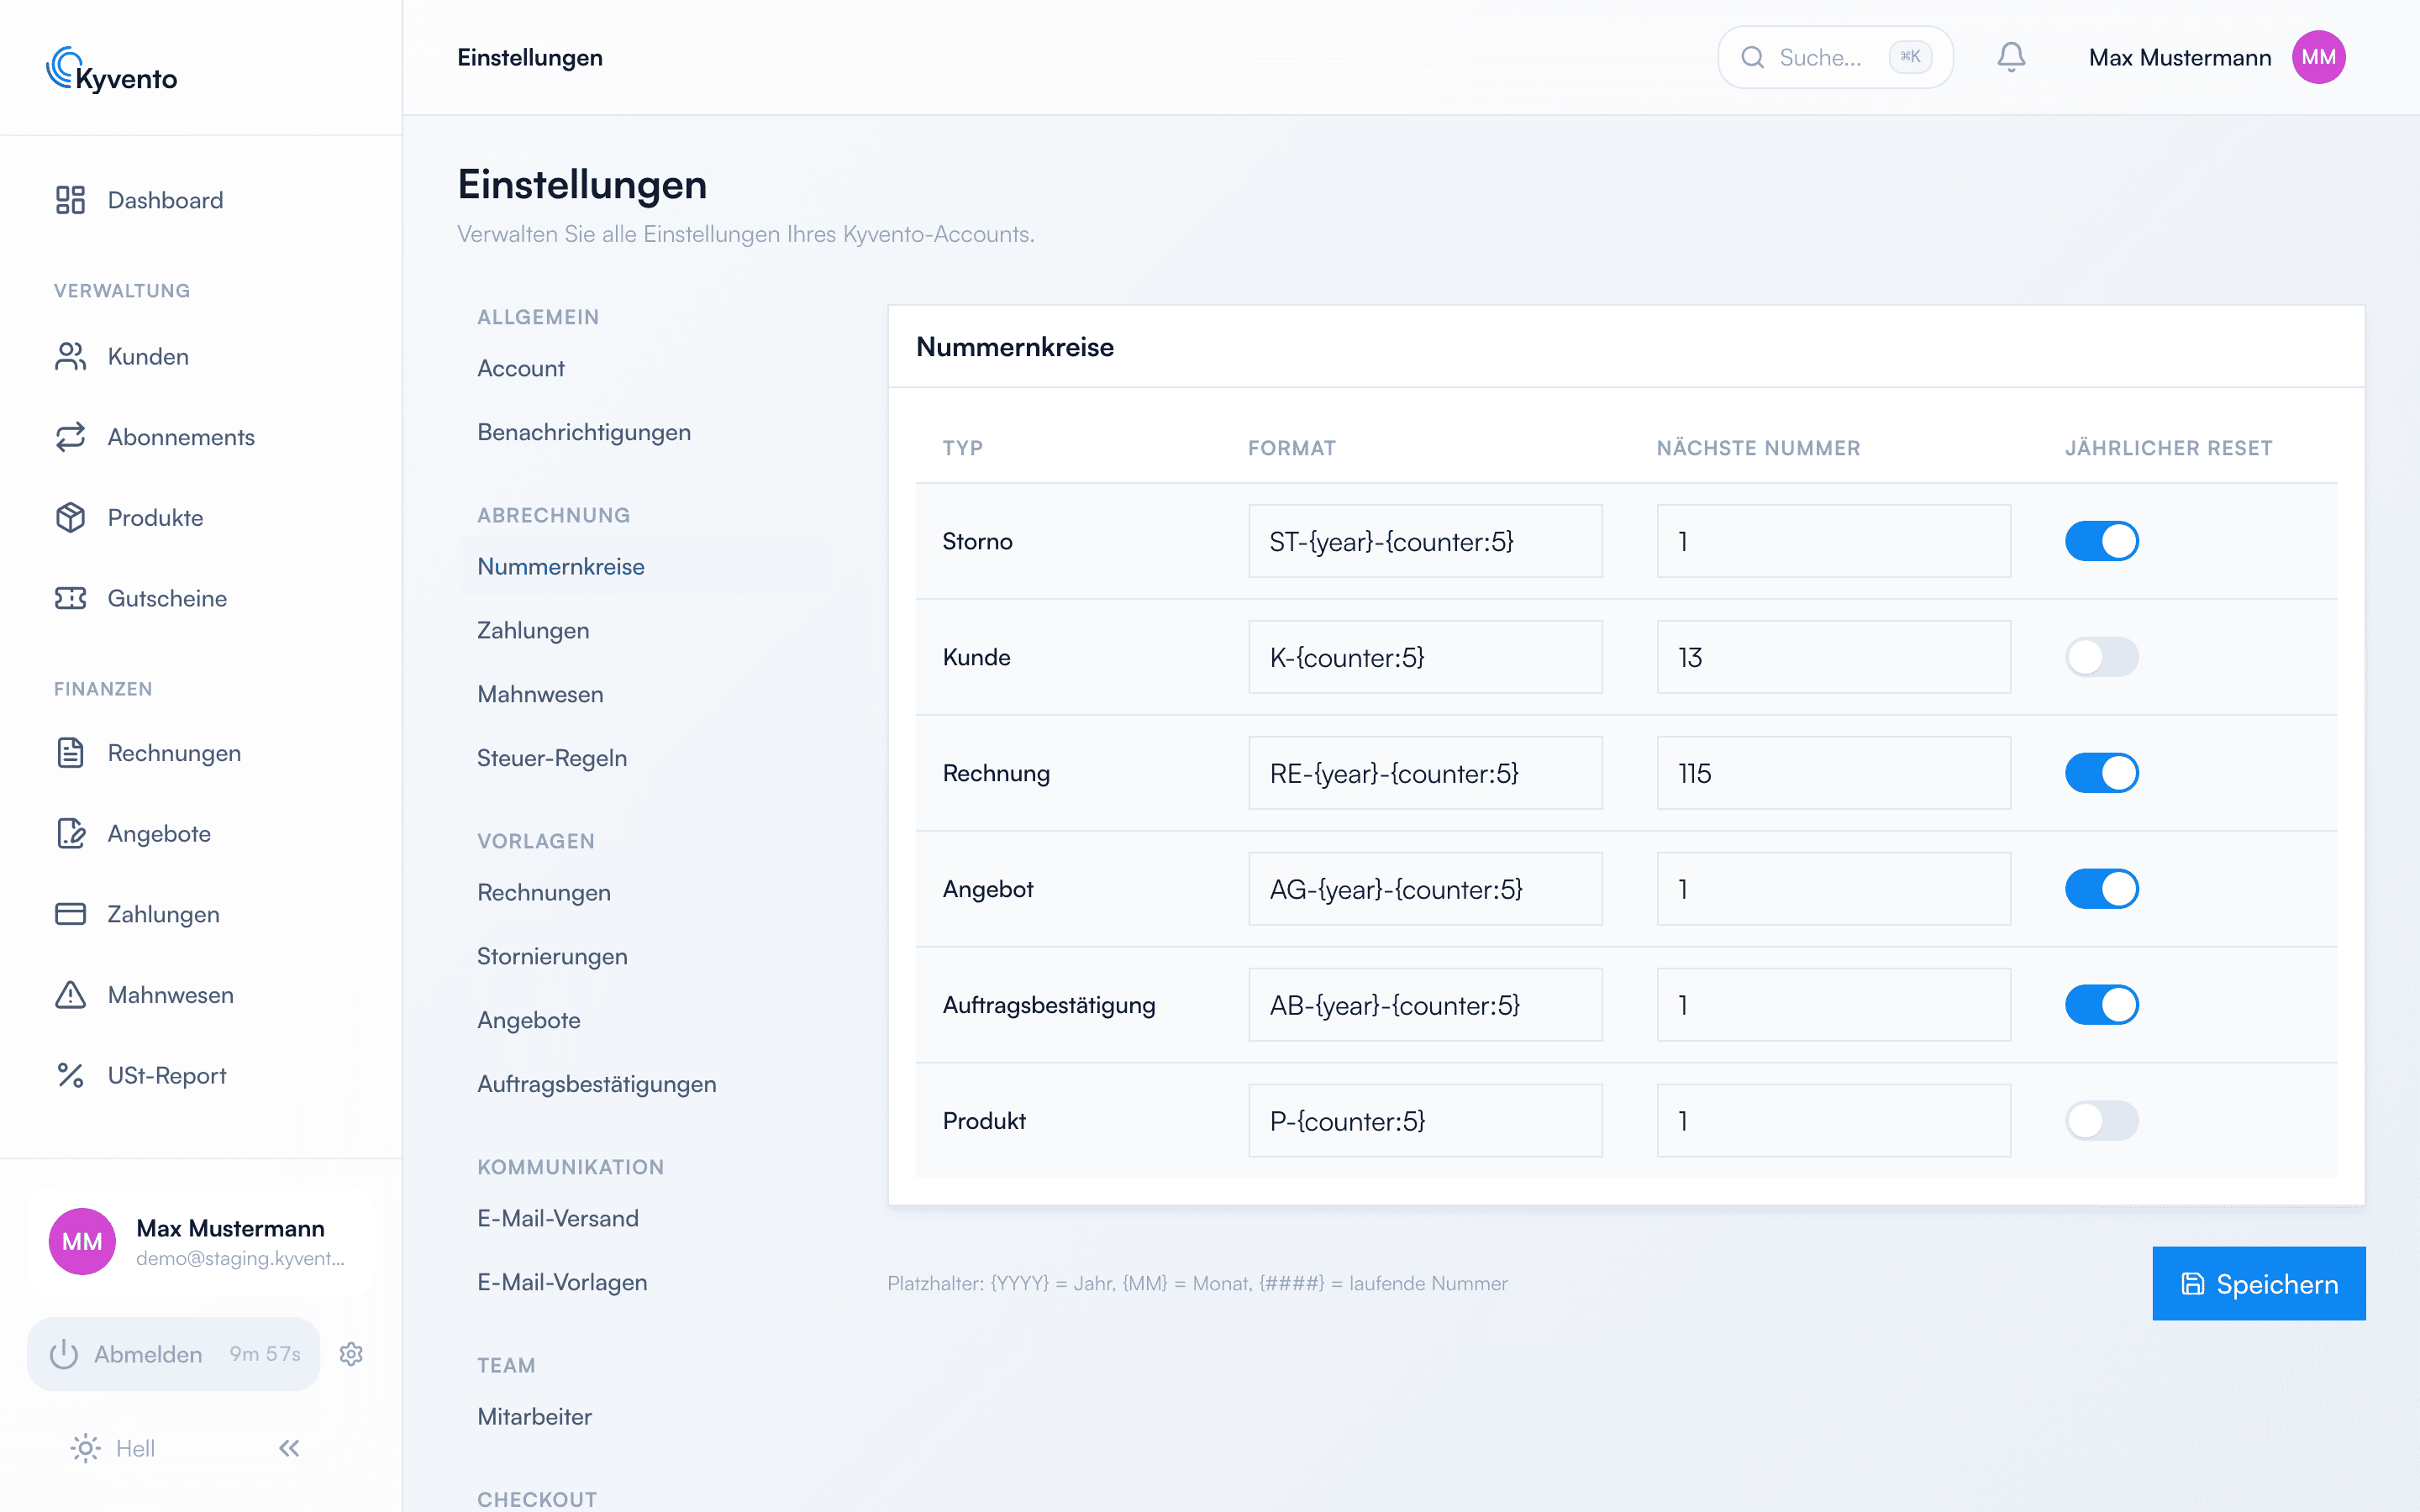Click Max Mustermann profile card in sidebar
Image resolution: width=2420 pixels, height=1512 pixels.
pos(201,1241)
